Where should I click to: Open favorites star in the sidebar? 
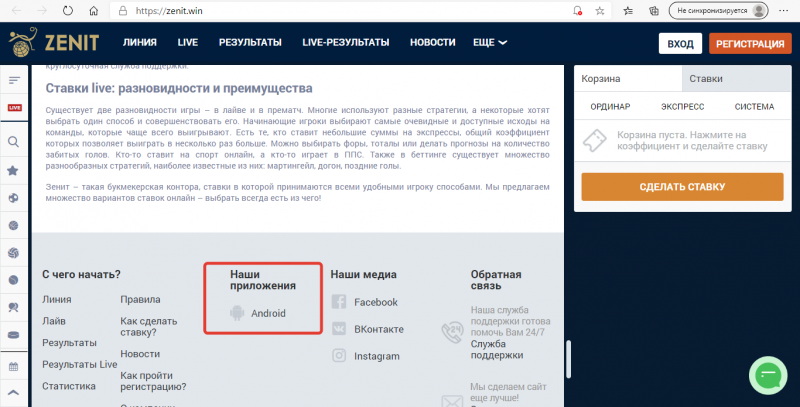[13, 170]
